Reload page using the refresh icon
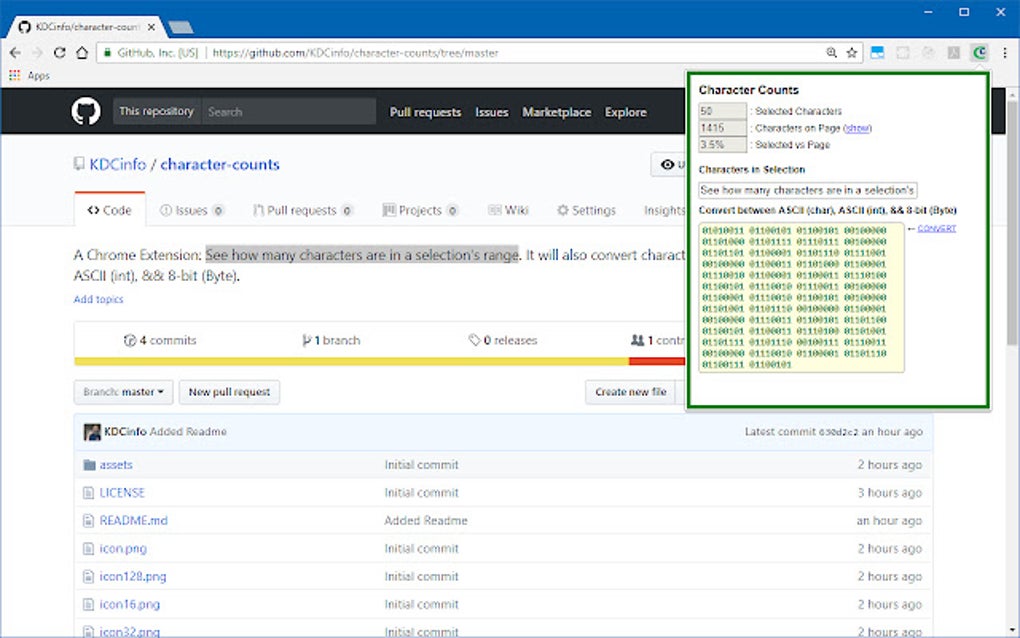This screenshot has width=1020, height=638. point(60,53)
